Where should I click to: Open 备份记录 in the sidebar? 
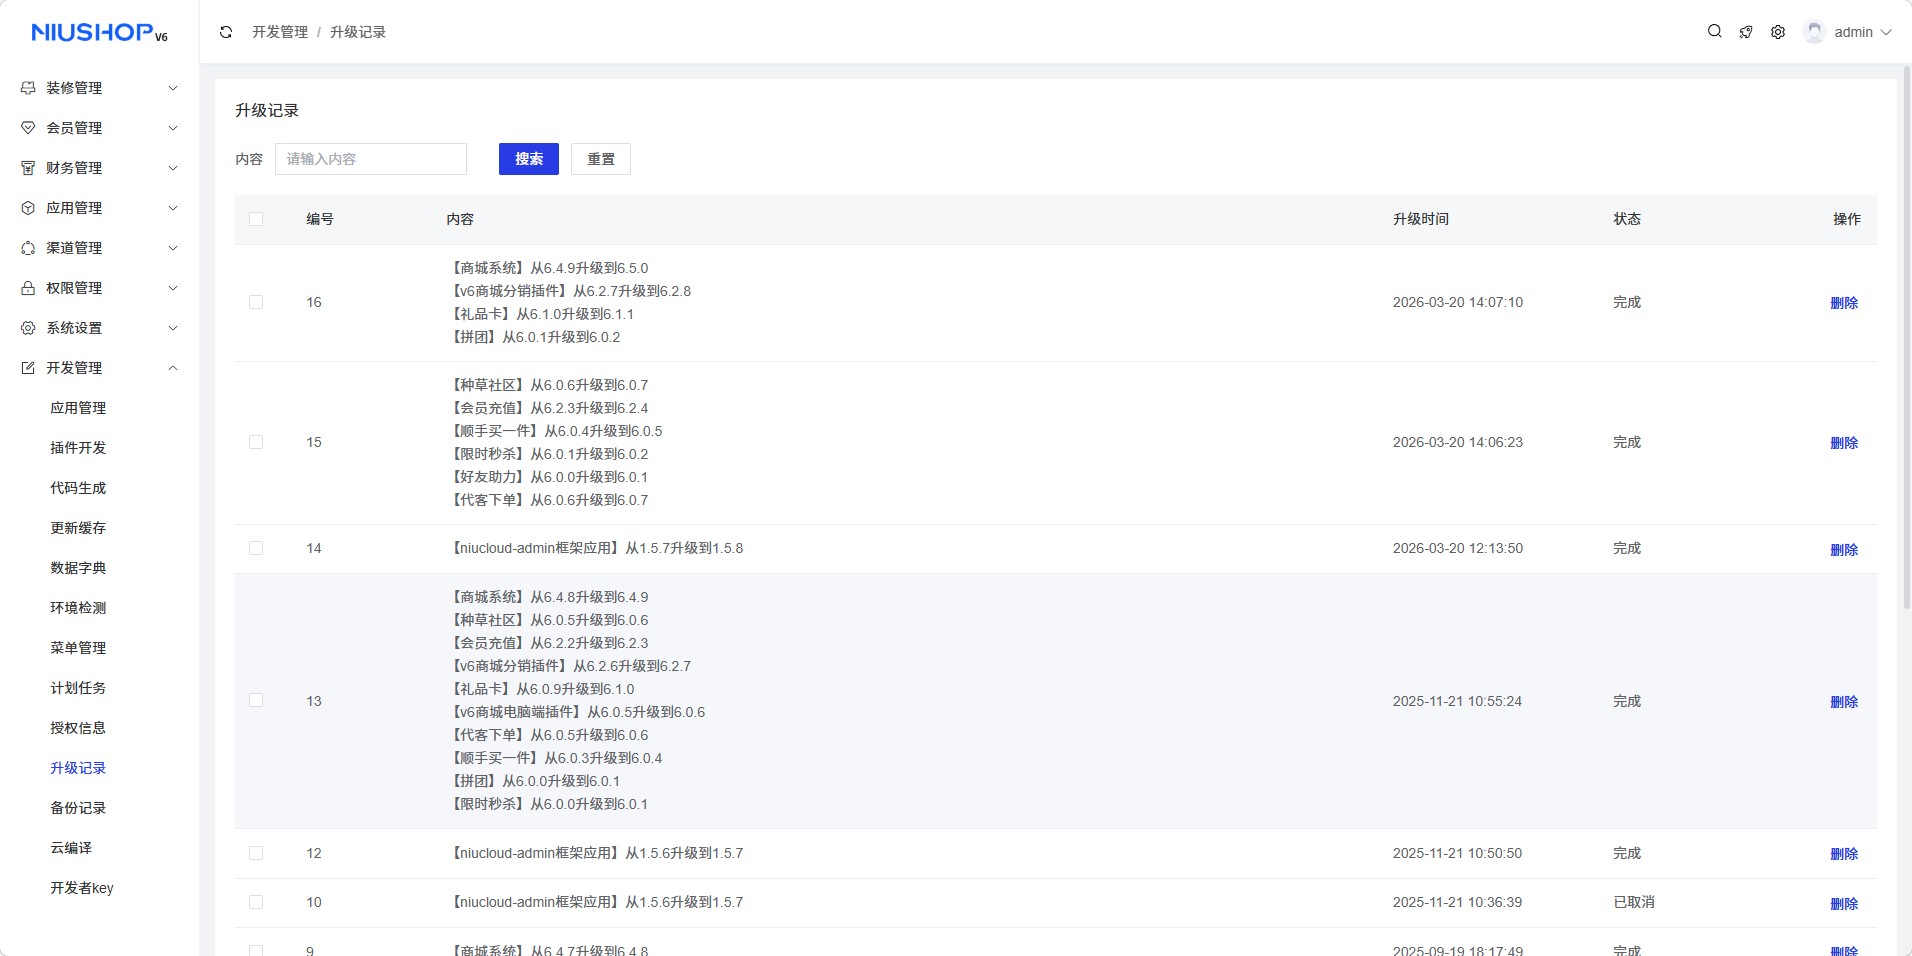point(78,808)
